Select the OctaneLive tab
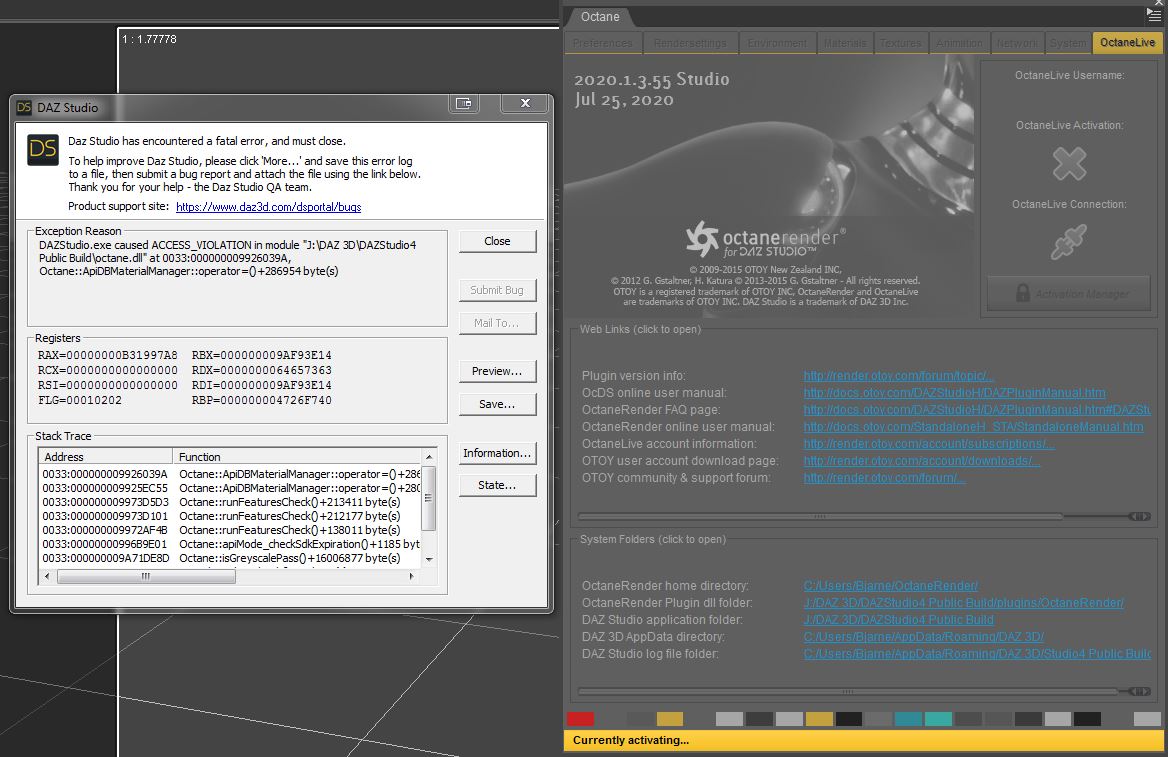 [x=1127, y=42]
